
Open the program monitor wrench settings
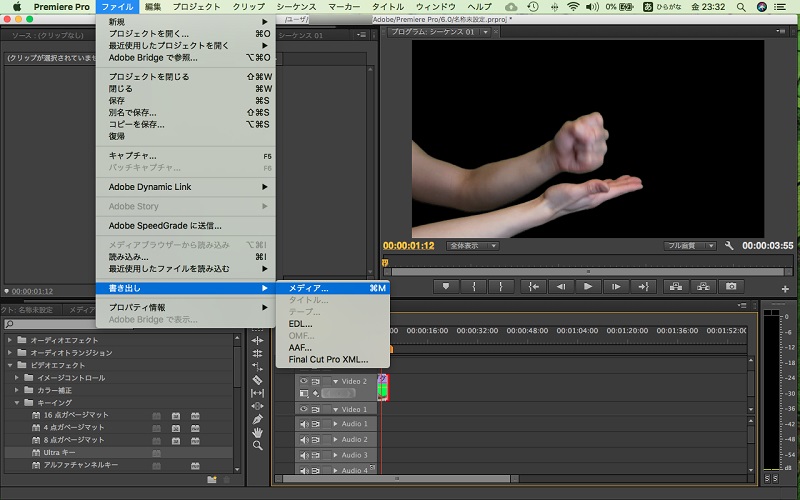coord(730,245)
